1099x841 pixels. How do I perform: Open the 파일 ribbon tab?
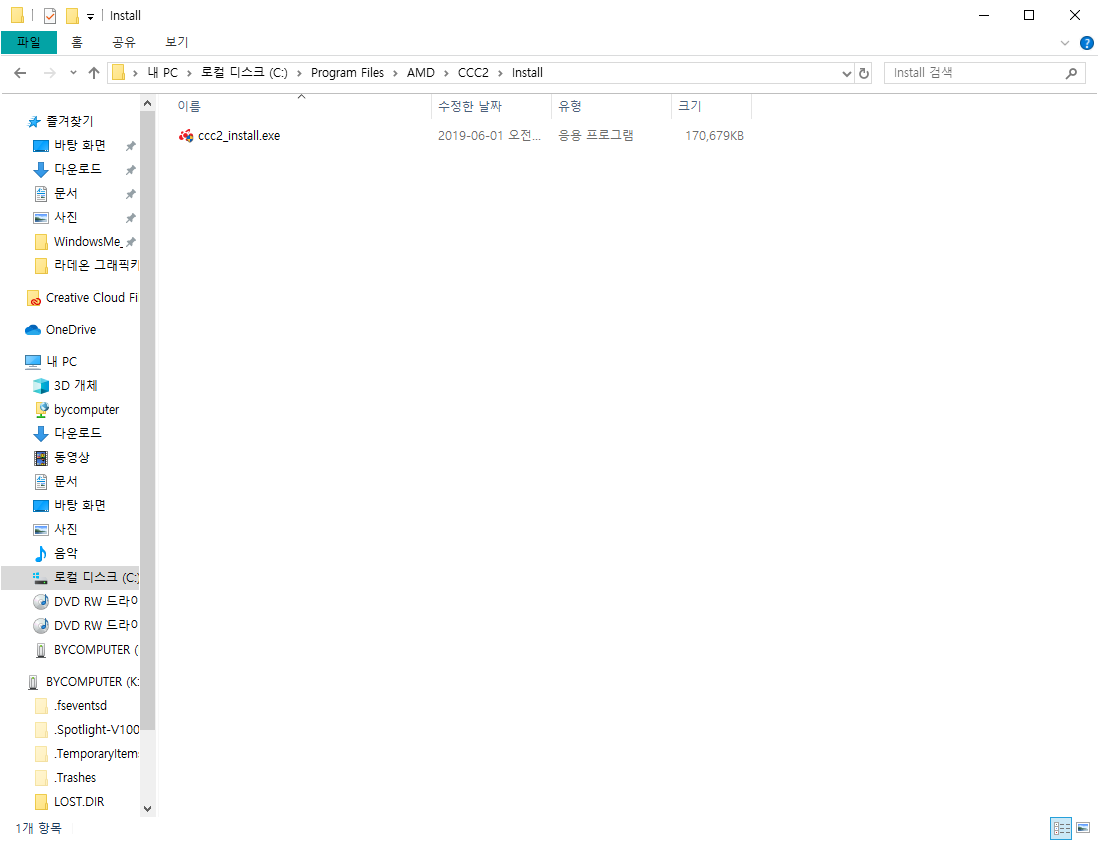(29, 43)
